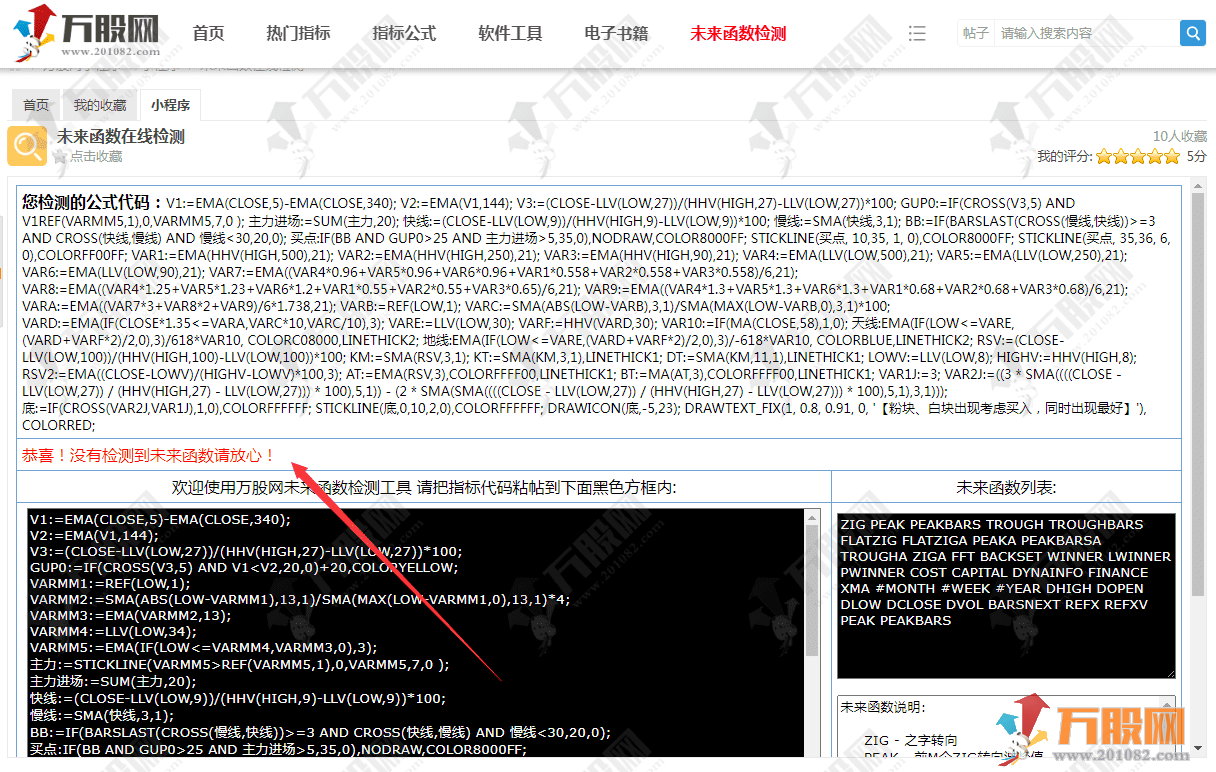Click inside the black future-function list textarea

click(1006, 596)
